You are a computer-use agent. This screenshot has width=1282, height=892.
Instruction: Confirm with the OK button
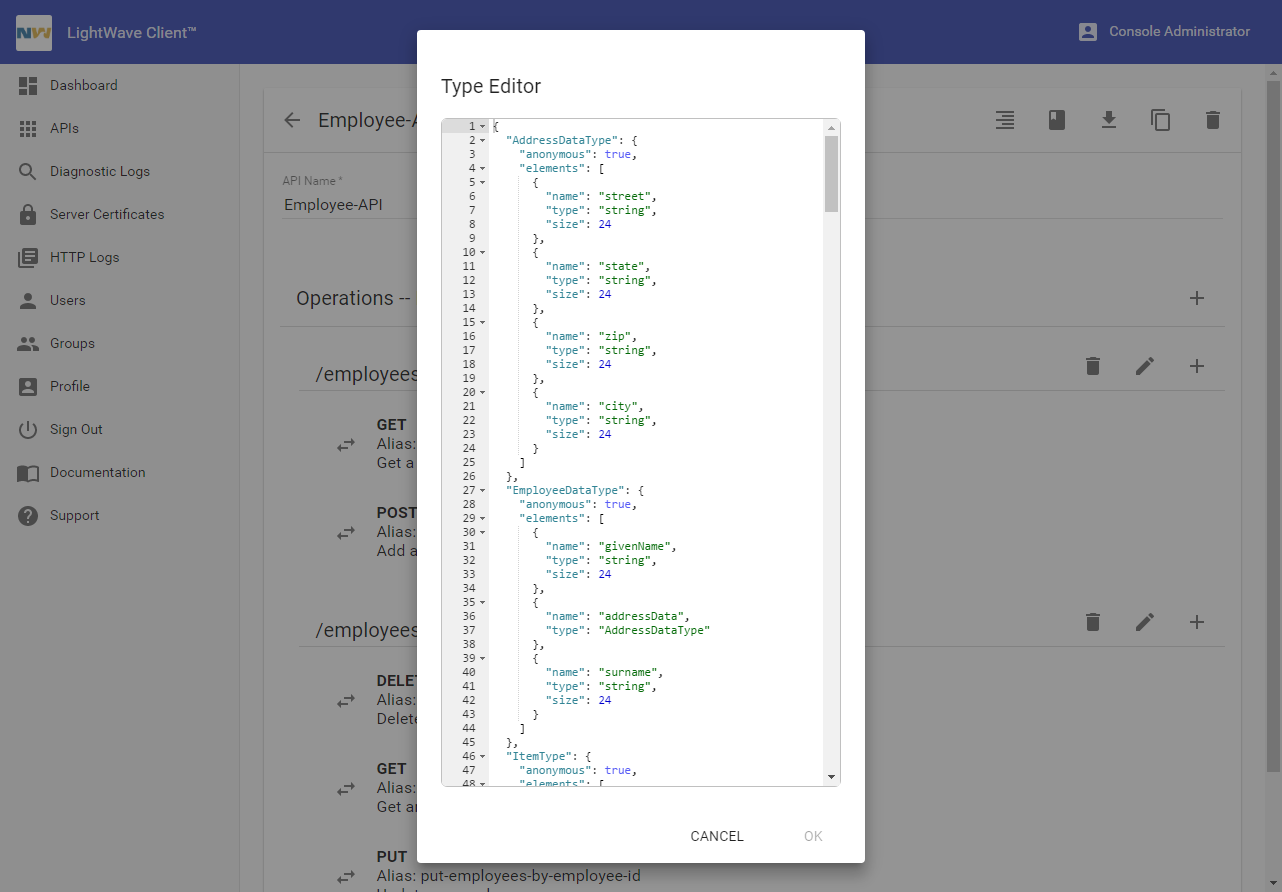pos(813,836)
